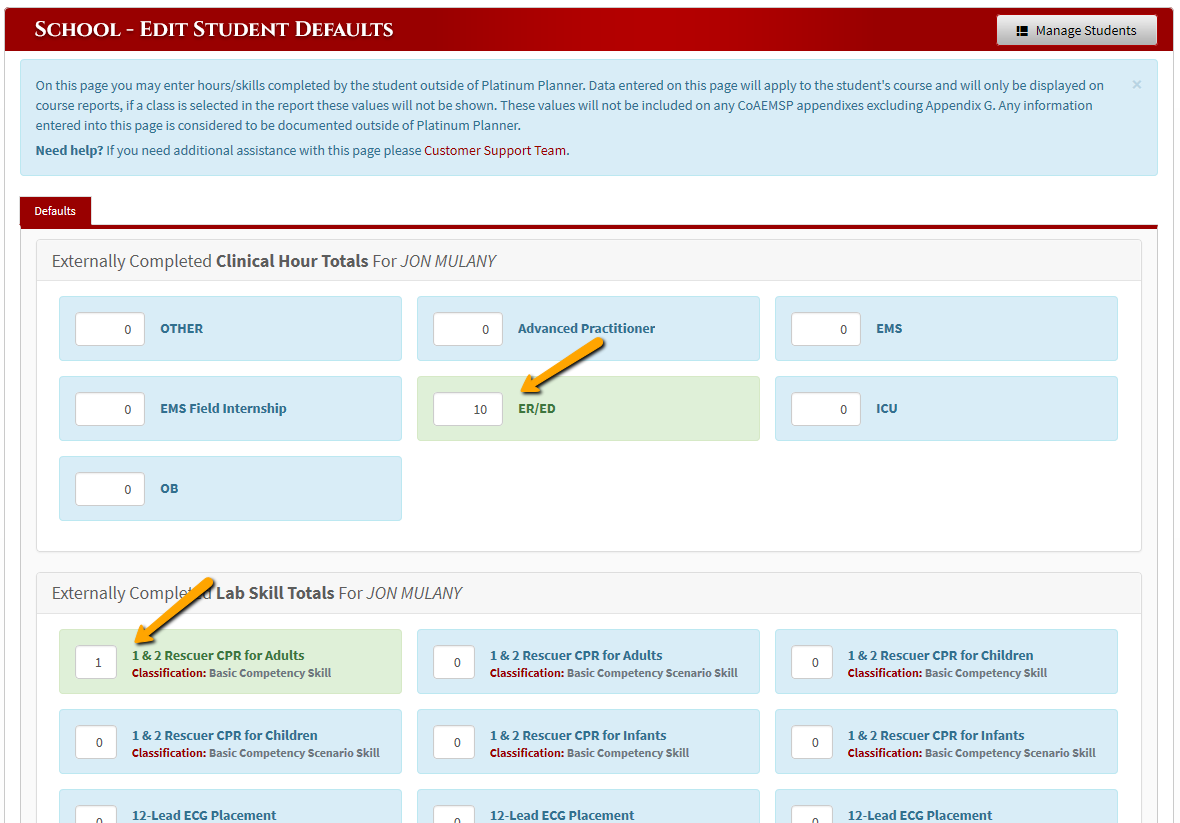
Task: Dismiss the informational notice banner
Action: [1136, 85]
